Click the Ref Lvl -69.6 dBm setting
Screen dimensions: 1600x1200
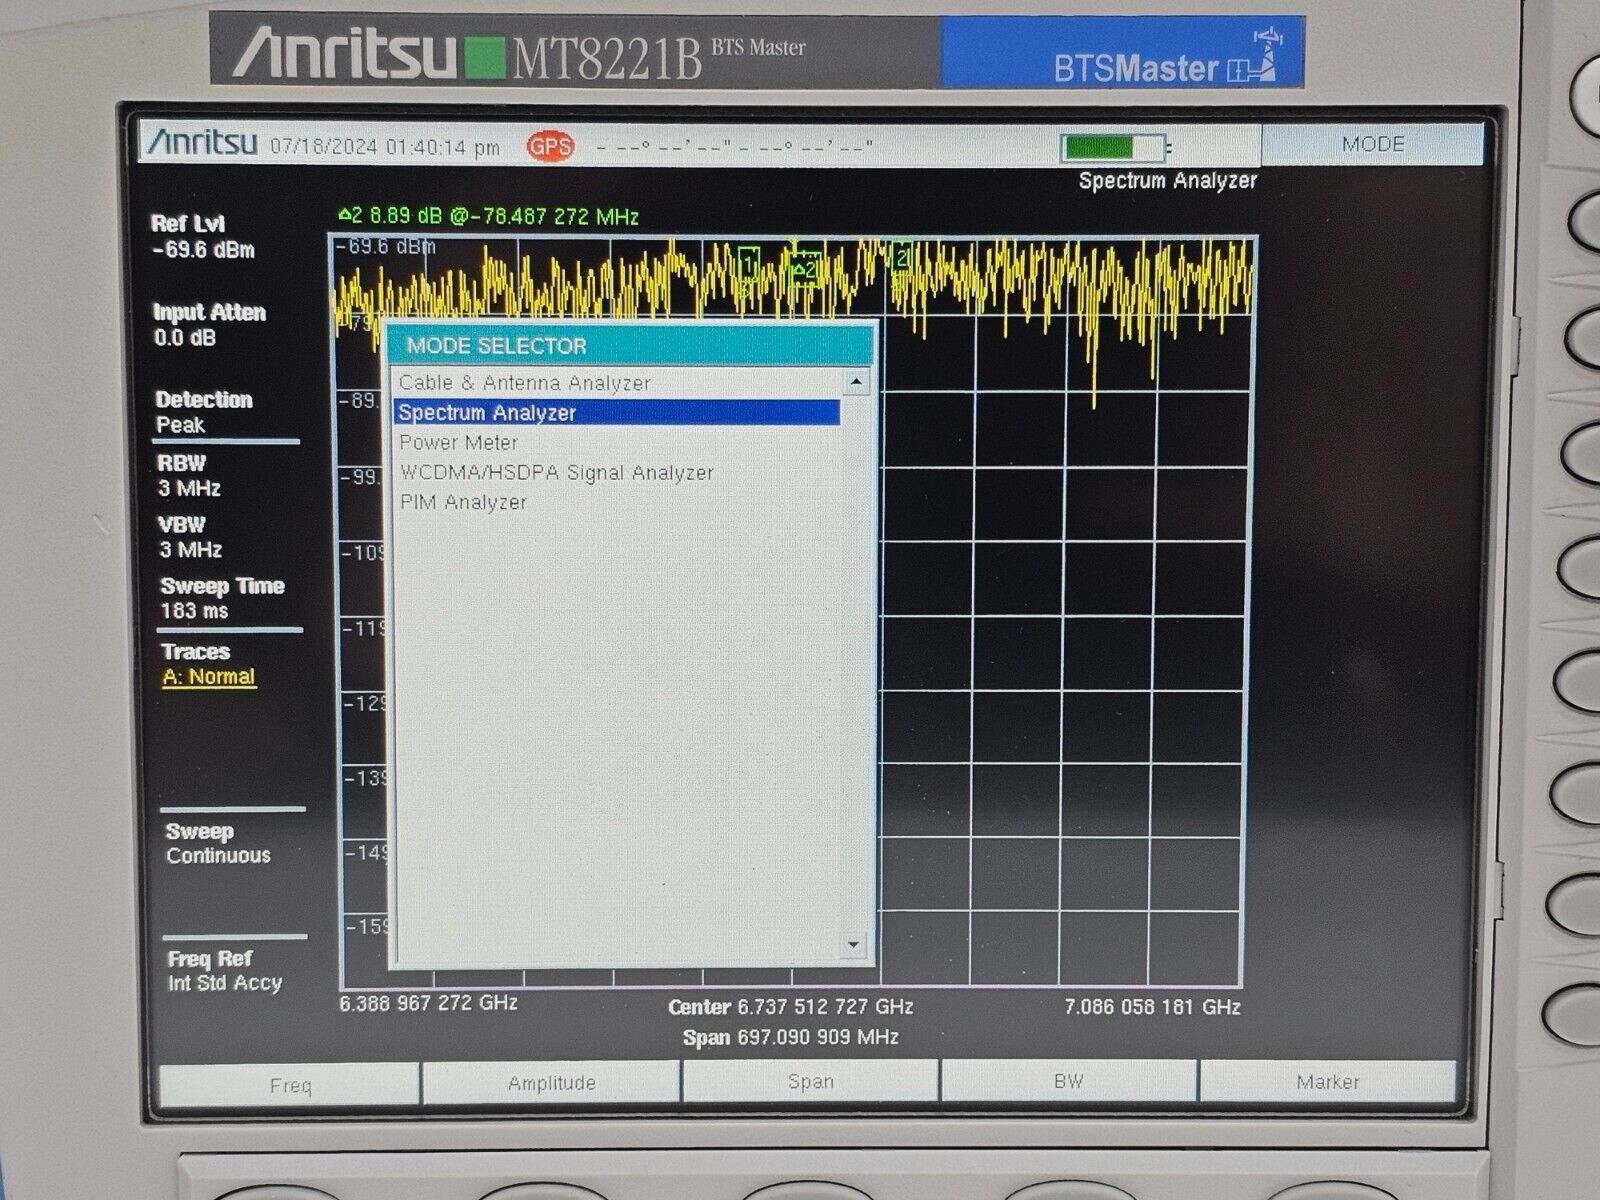coord(203,237)
